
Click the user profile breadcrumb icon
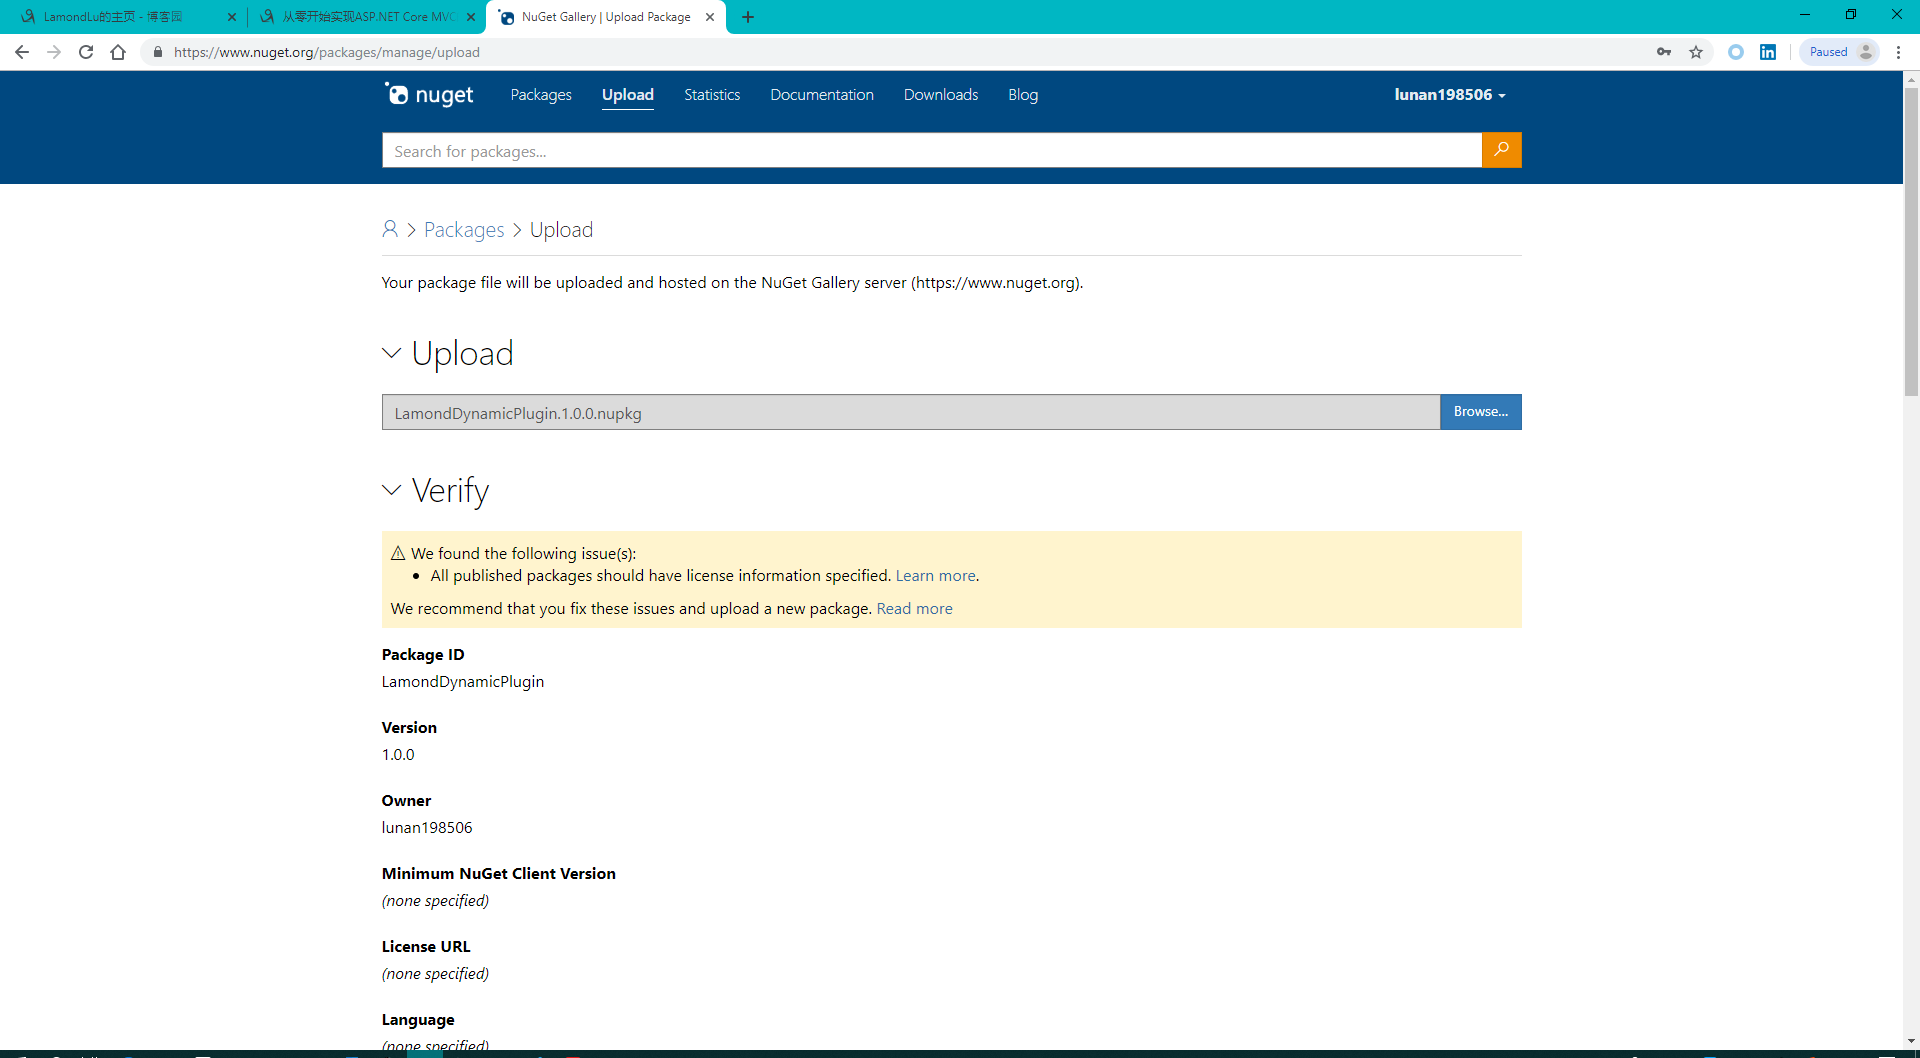coord(390,230)
